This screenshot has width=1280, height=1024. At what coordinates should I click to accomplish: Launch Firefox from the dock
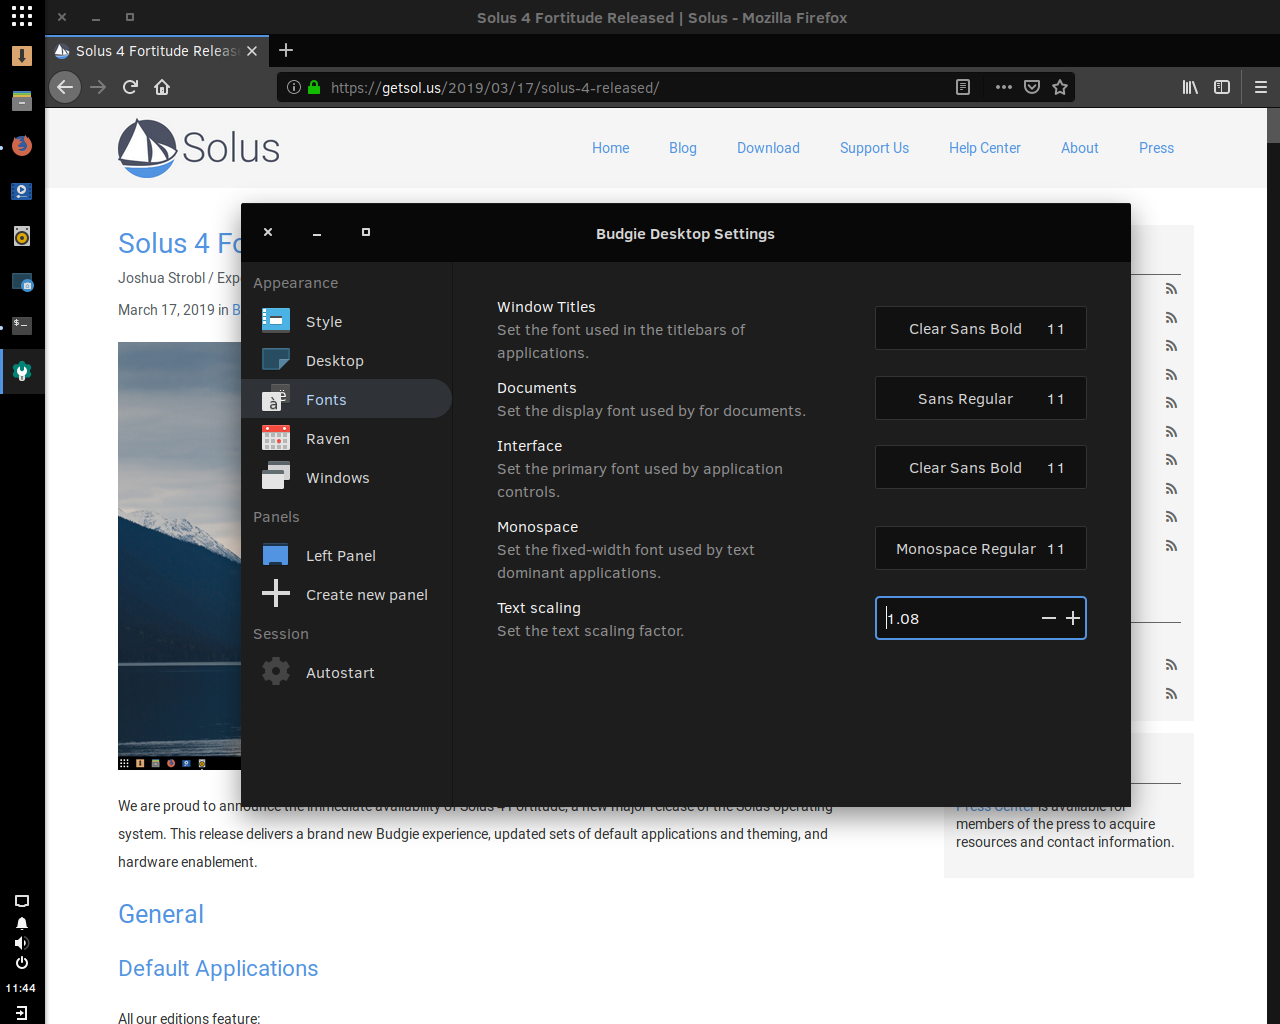point(22,145)
